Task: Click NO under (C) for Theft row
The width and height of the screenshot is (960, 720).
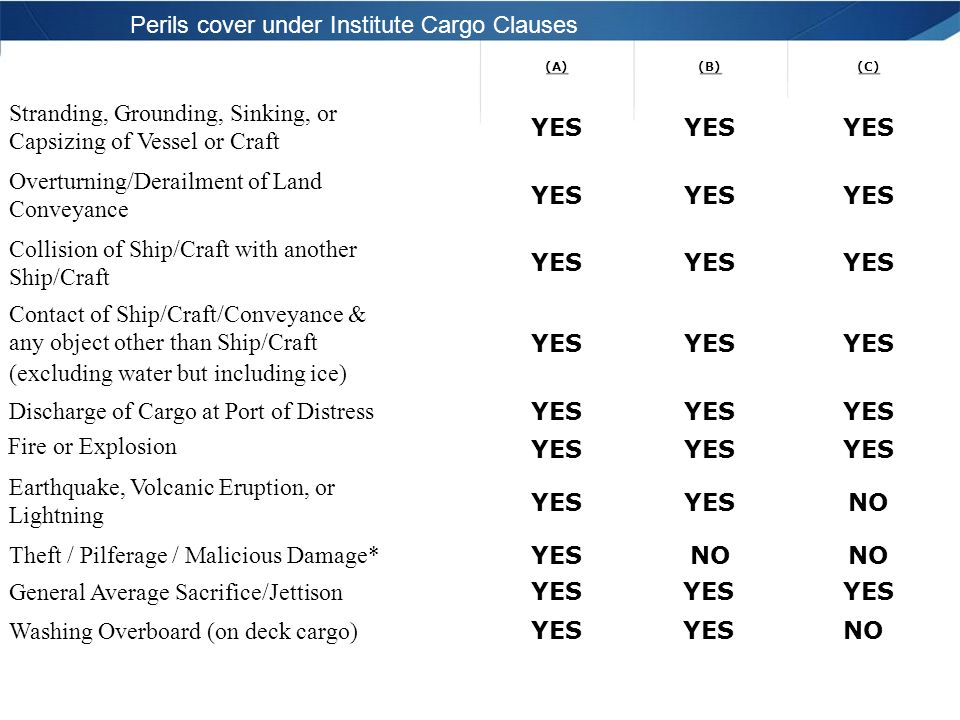Action: 868,555
